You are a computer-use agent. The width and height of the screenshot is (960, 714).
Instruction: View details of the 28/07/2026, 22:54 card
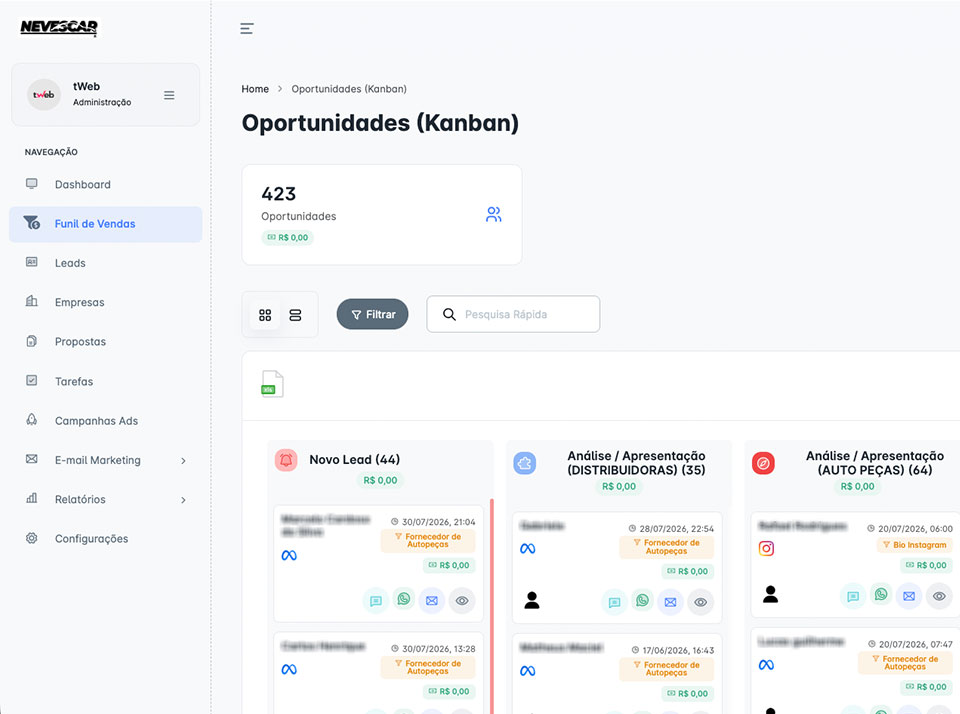(700, 603)
